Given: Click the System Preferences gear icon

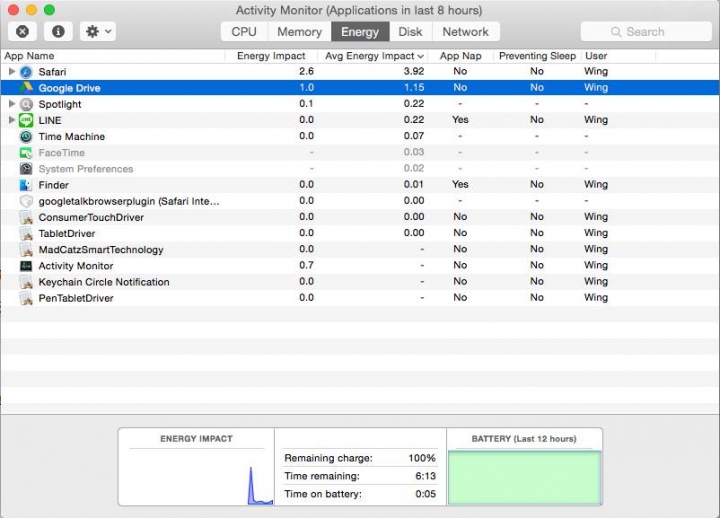Looking at the screenshot, I should [x=26, y=169].
